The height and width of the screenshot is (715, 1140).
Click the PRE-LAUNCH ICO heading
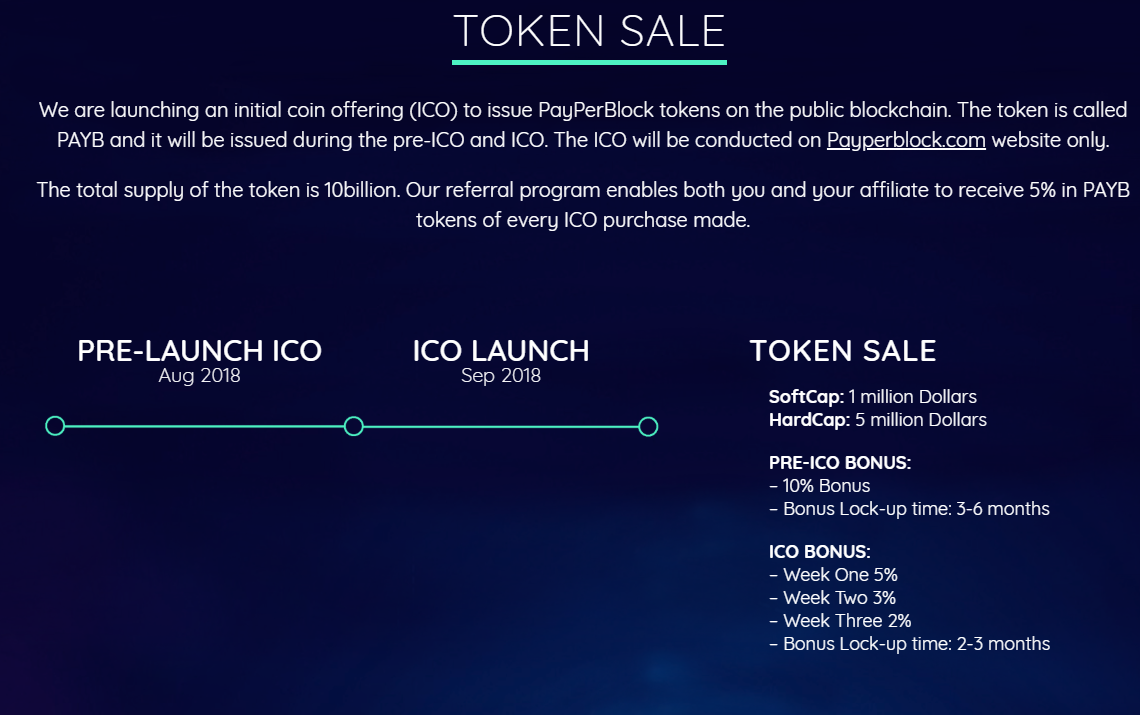199,351
